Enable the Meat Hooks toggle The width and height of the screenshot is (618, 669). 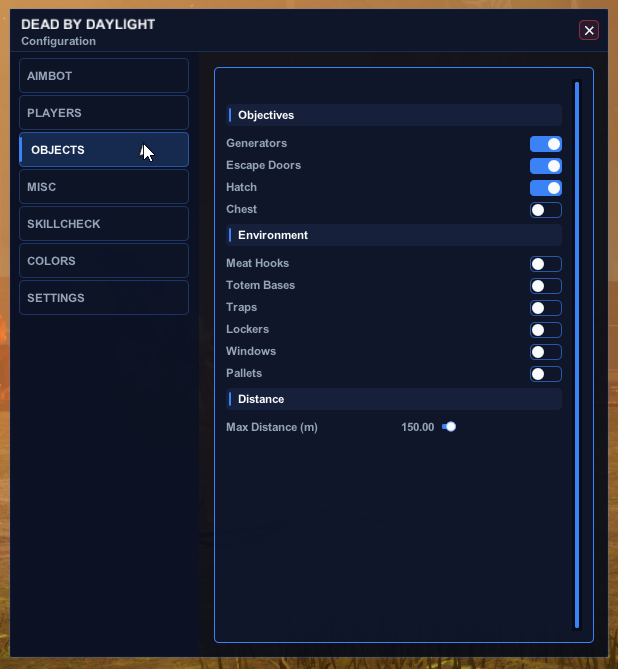545,264
